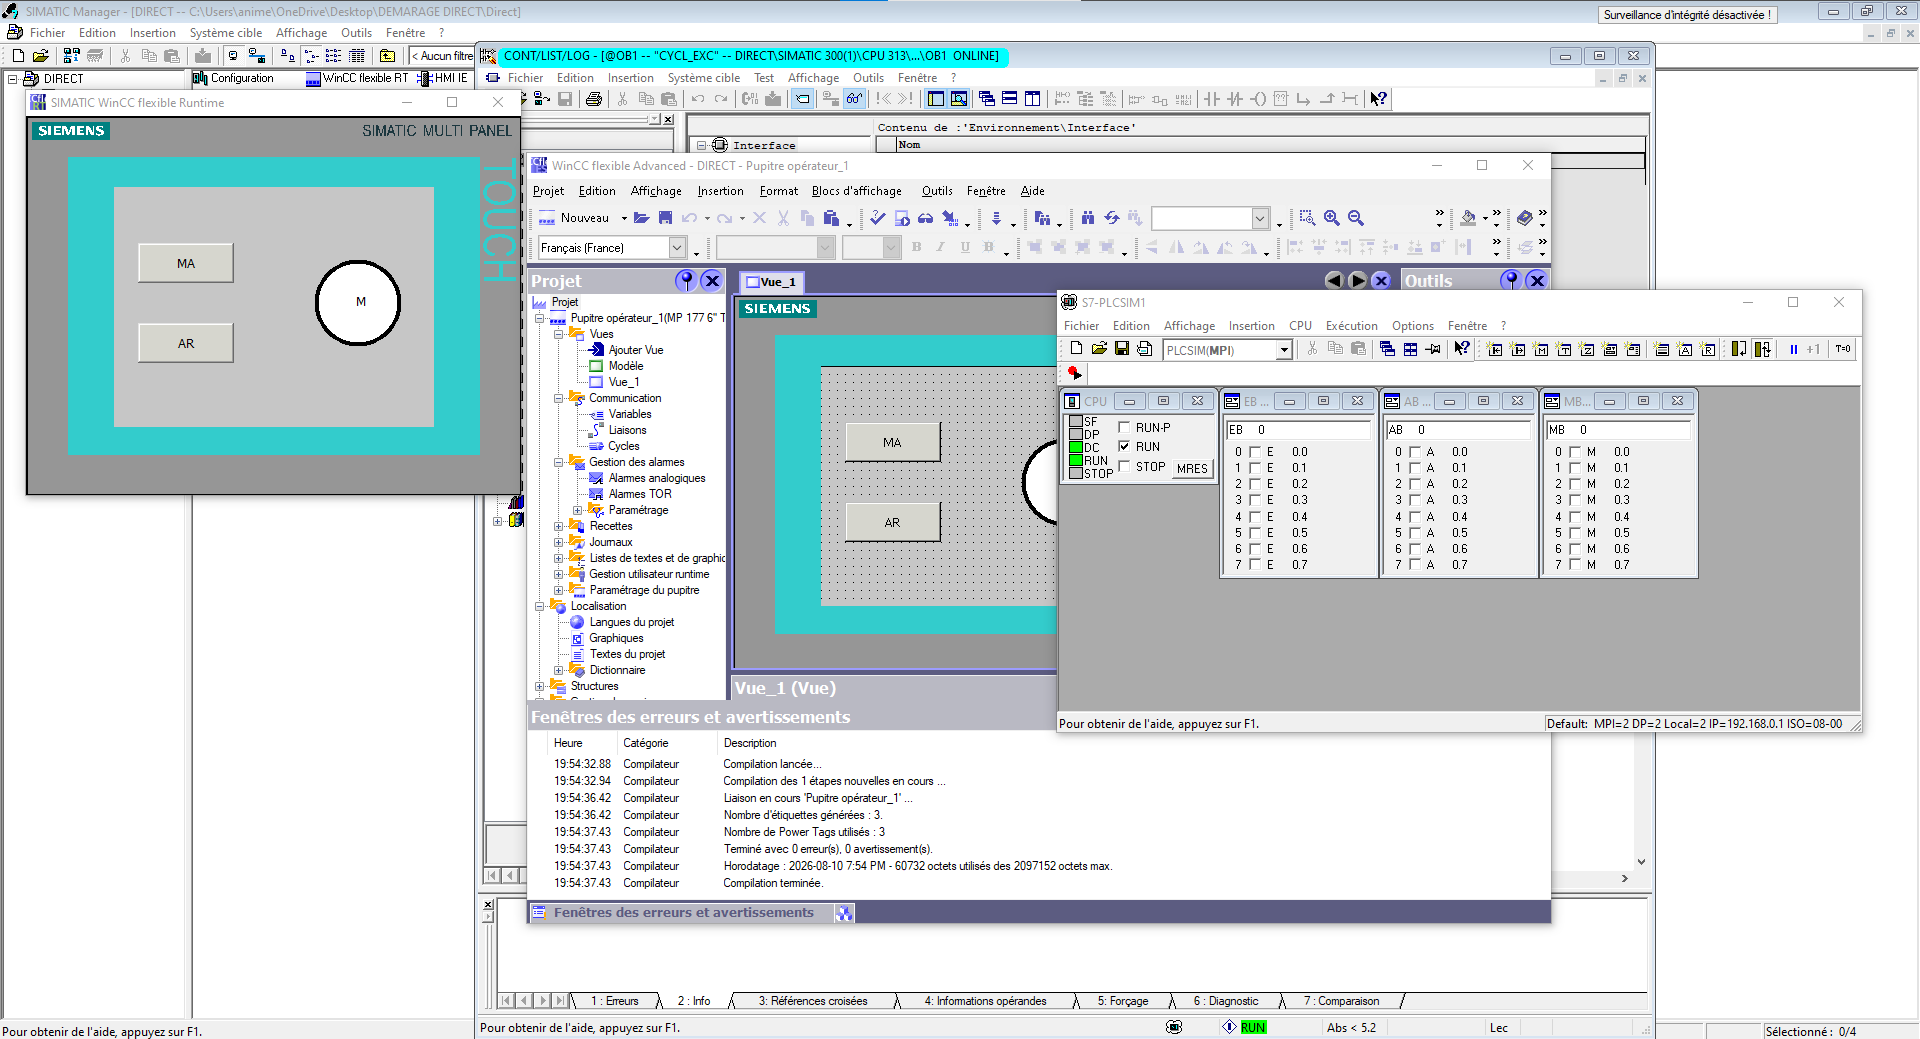1920x1039 pixels.
Task: Toggle input bit E 0.0 checkbox
Action: point(1255,452)
